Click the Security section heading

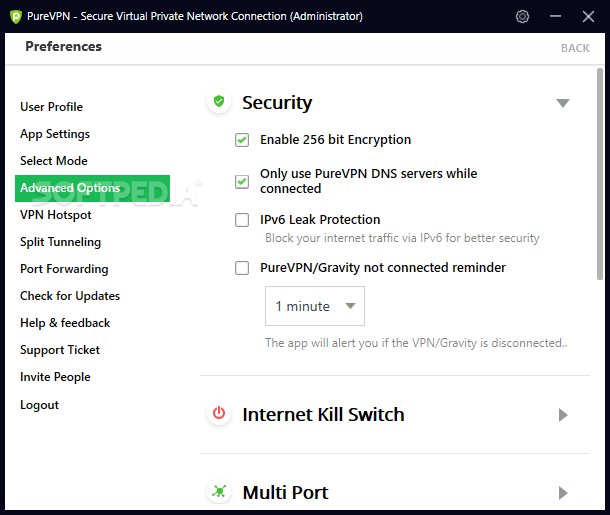coord(277,103)
